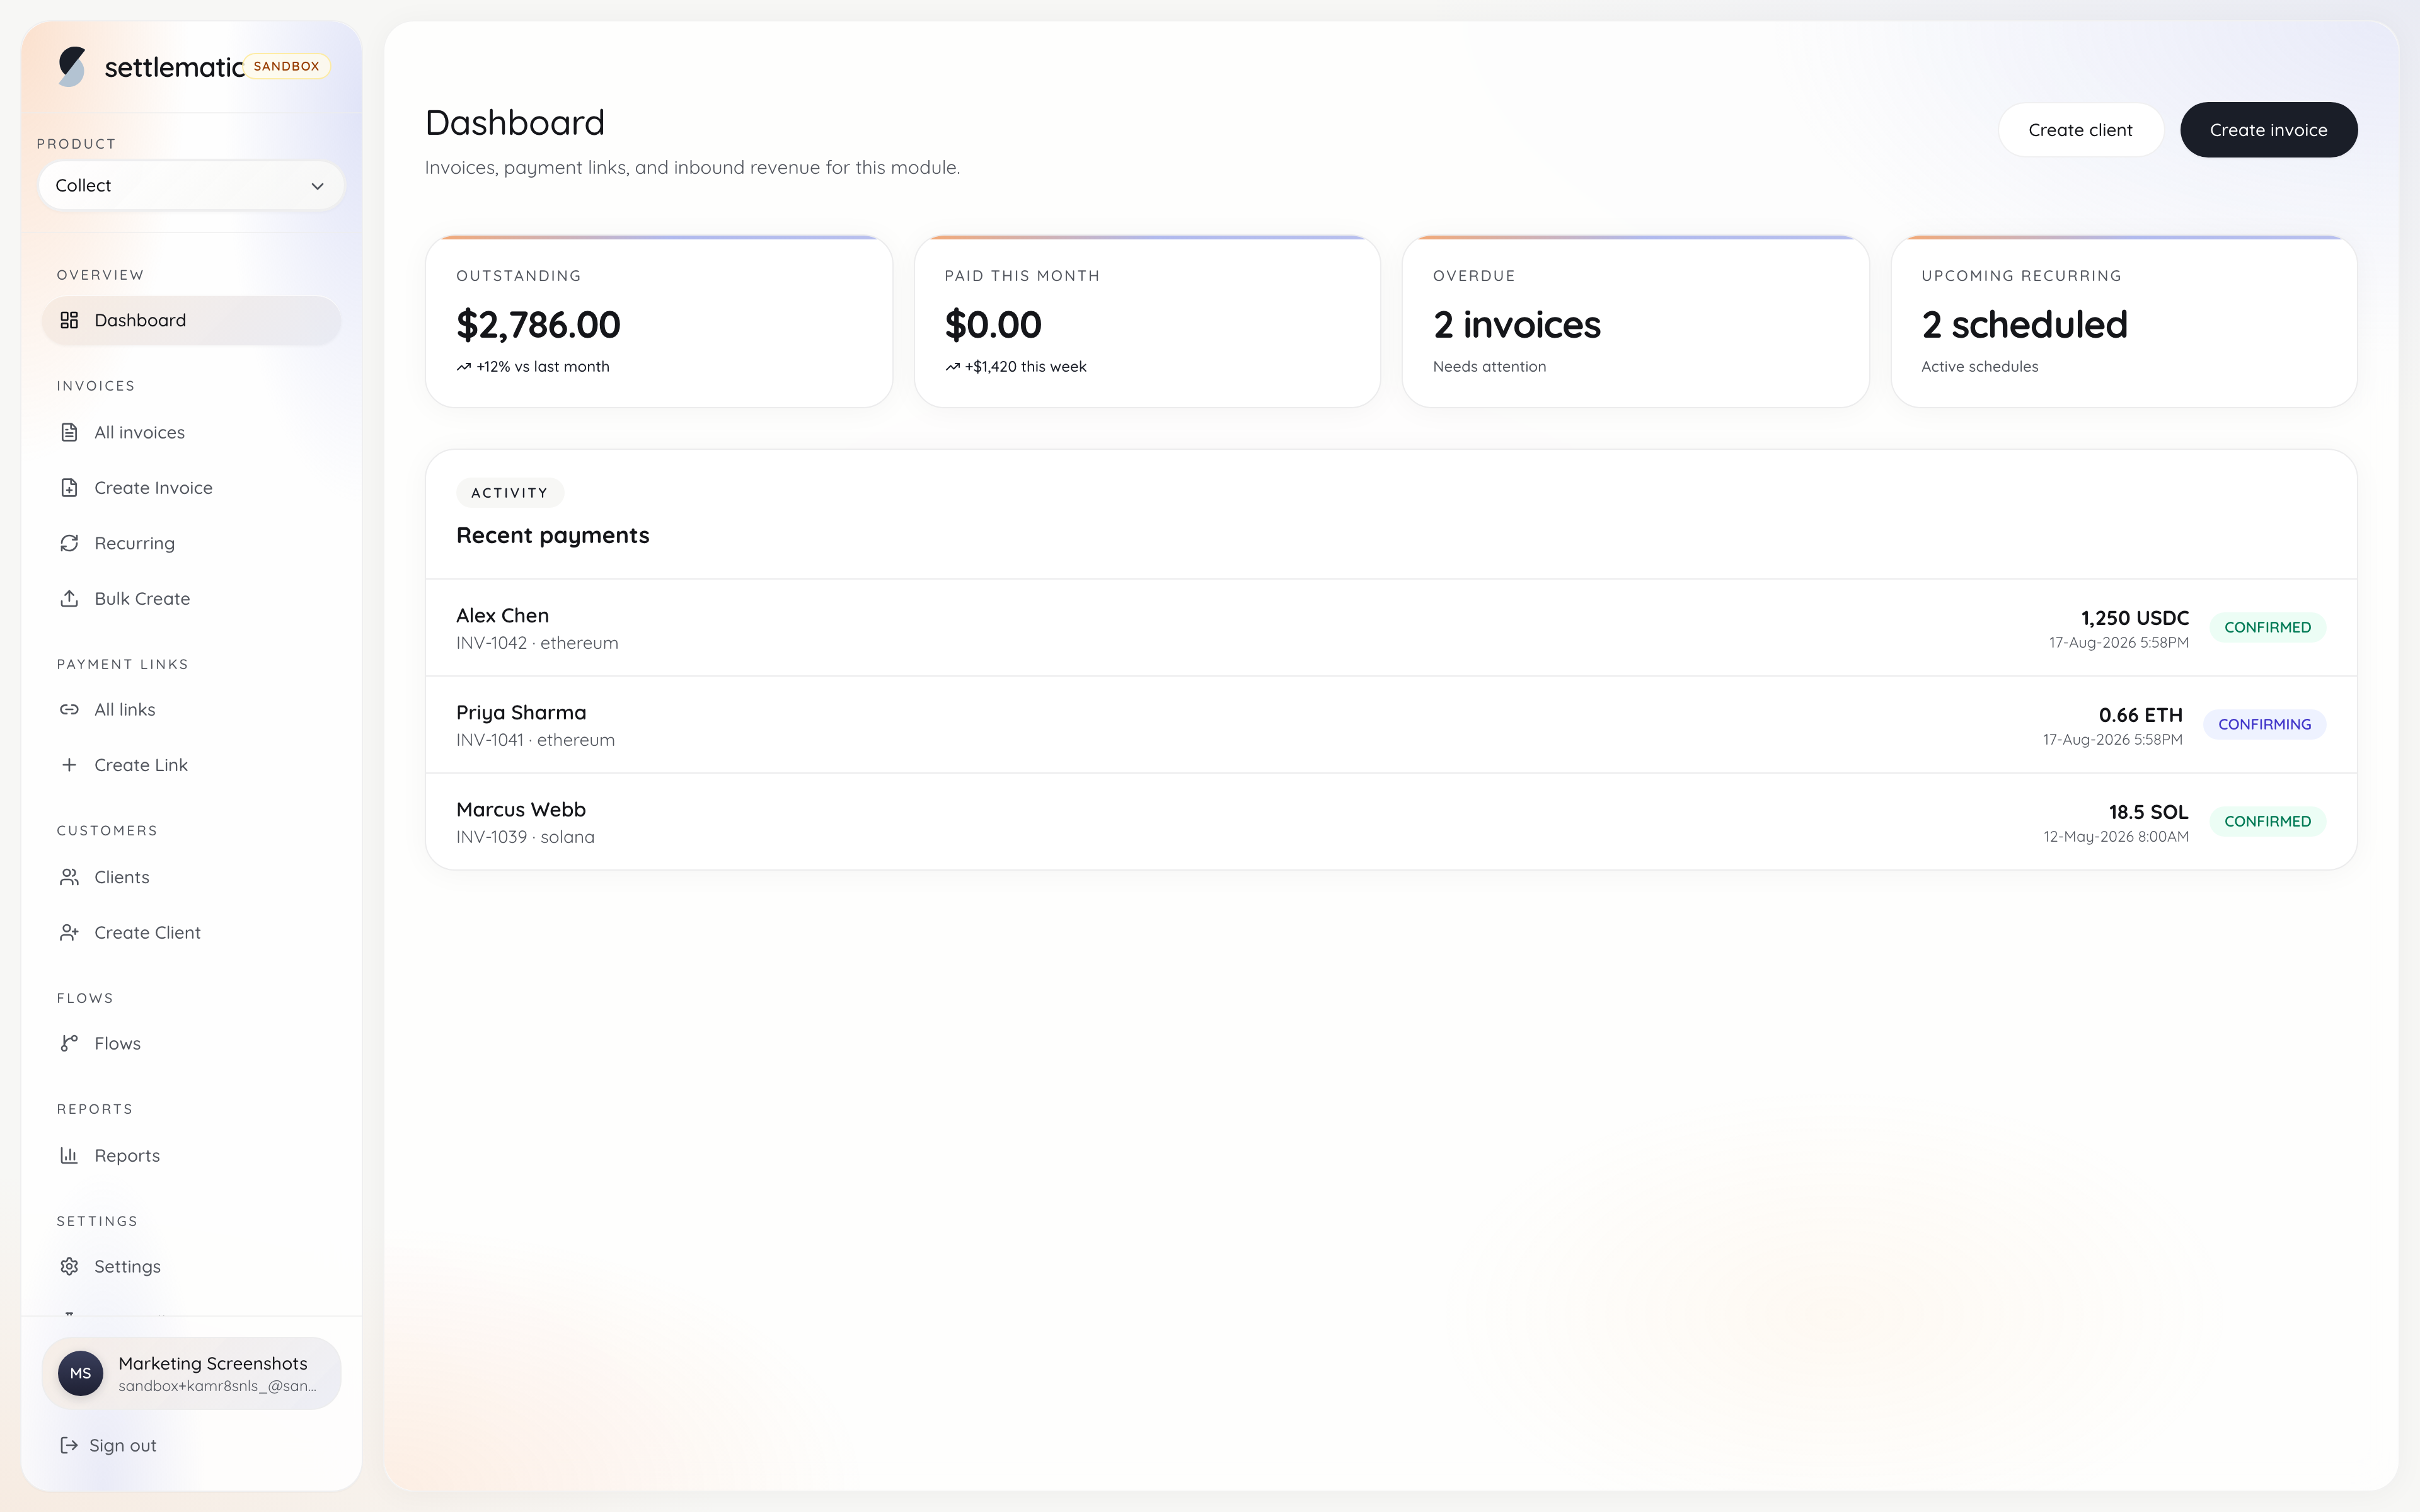Click INV-1041 · ethereum text
This screenshot has height=1512, width=2420.
[x=535, y=740]
